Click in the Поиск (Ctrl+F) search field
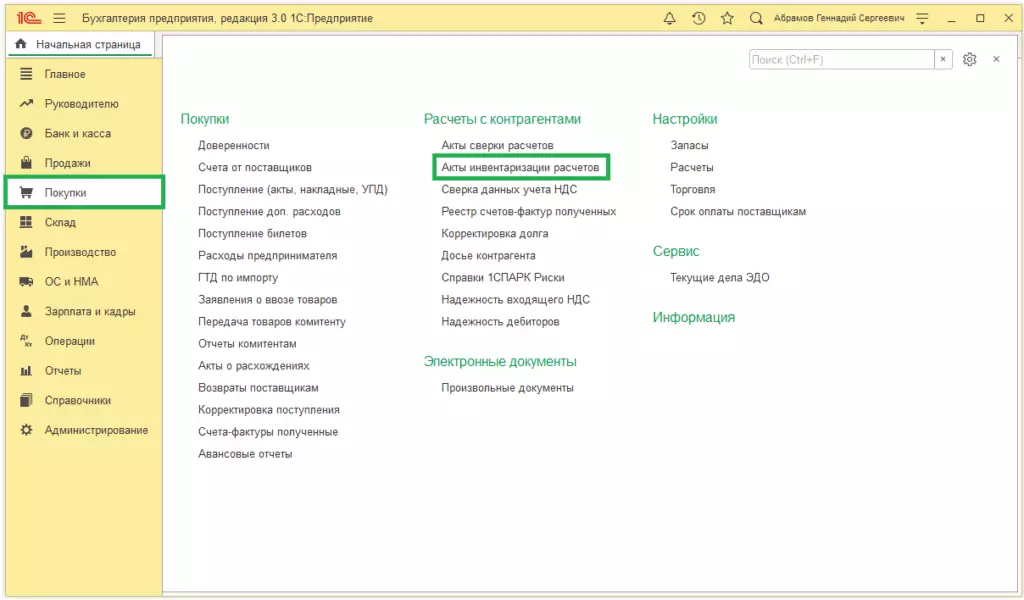Viewport: 1024px width, 600px height. 840,60
